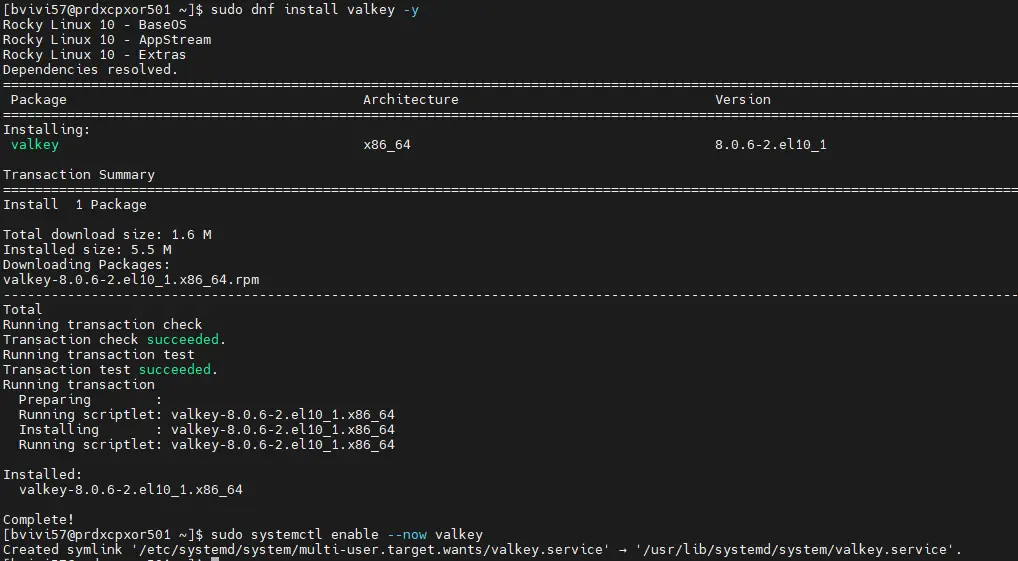Click the 'Installed:' label
1018x561 pixels.
(42, 474)
